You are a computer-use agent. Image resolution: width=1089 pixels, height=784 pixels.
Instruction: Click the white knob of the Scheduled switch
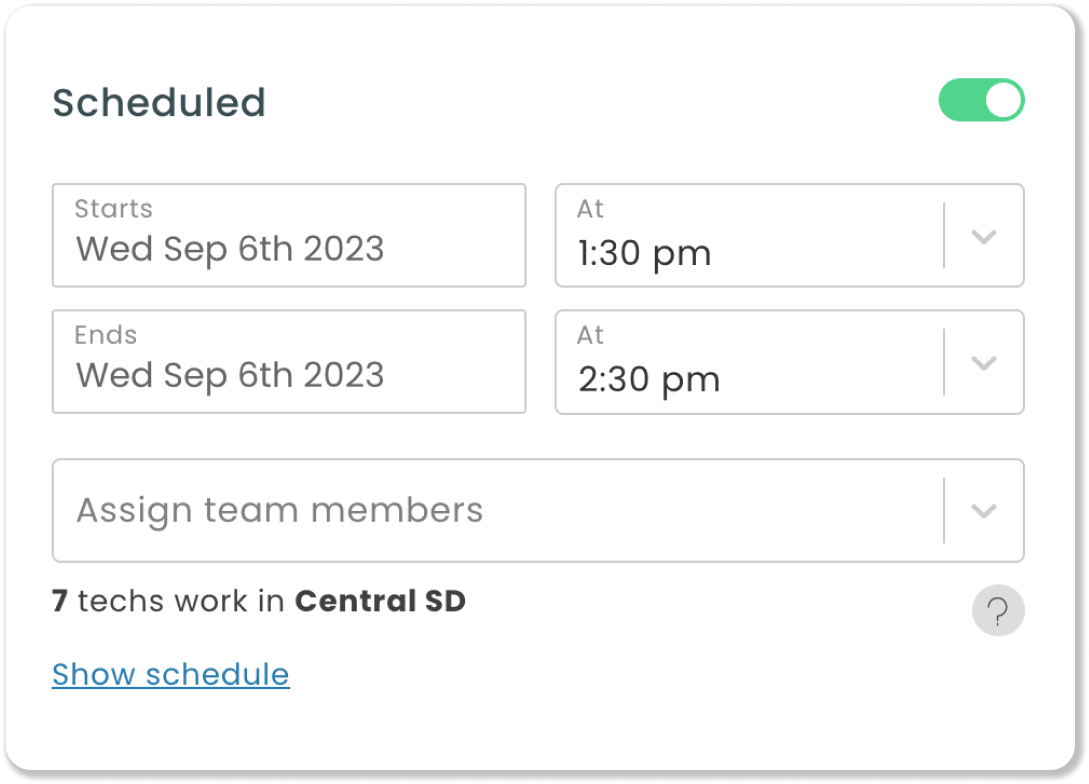pos(1003,101)
